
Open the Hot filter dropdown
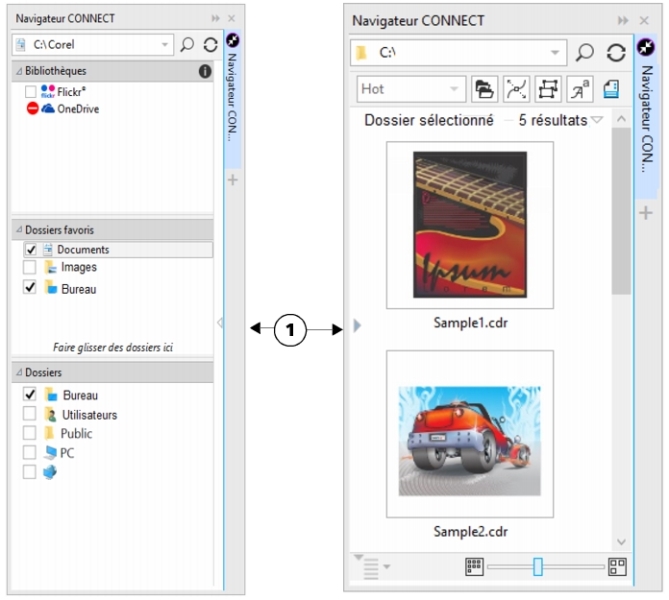(x=455, y=89)
